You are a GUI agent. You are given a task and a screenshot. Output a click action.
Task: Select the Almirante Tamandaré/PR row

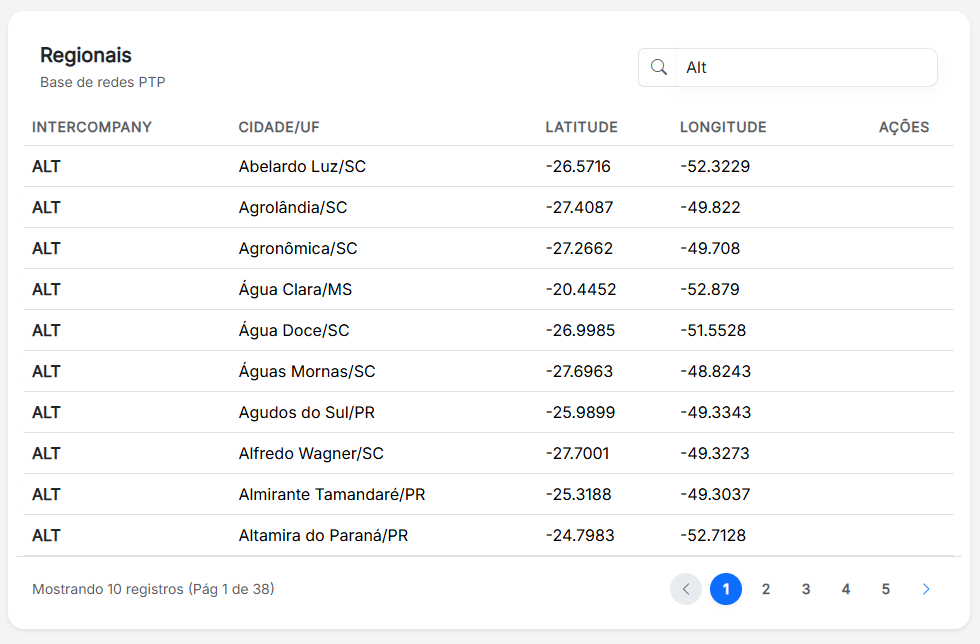tap(332, 494)
